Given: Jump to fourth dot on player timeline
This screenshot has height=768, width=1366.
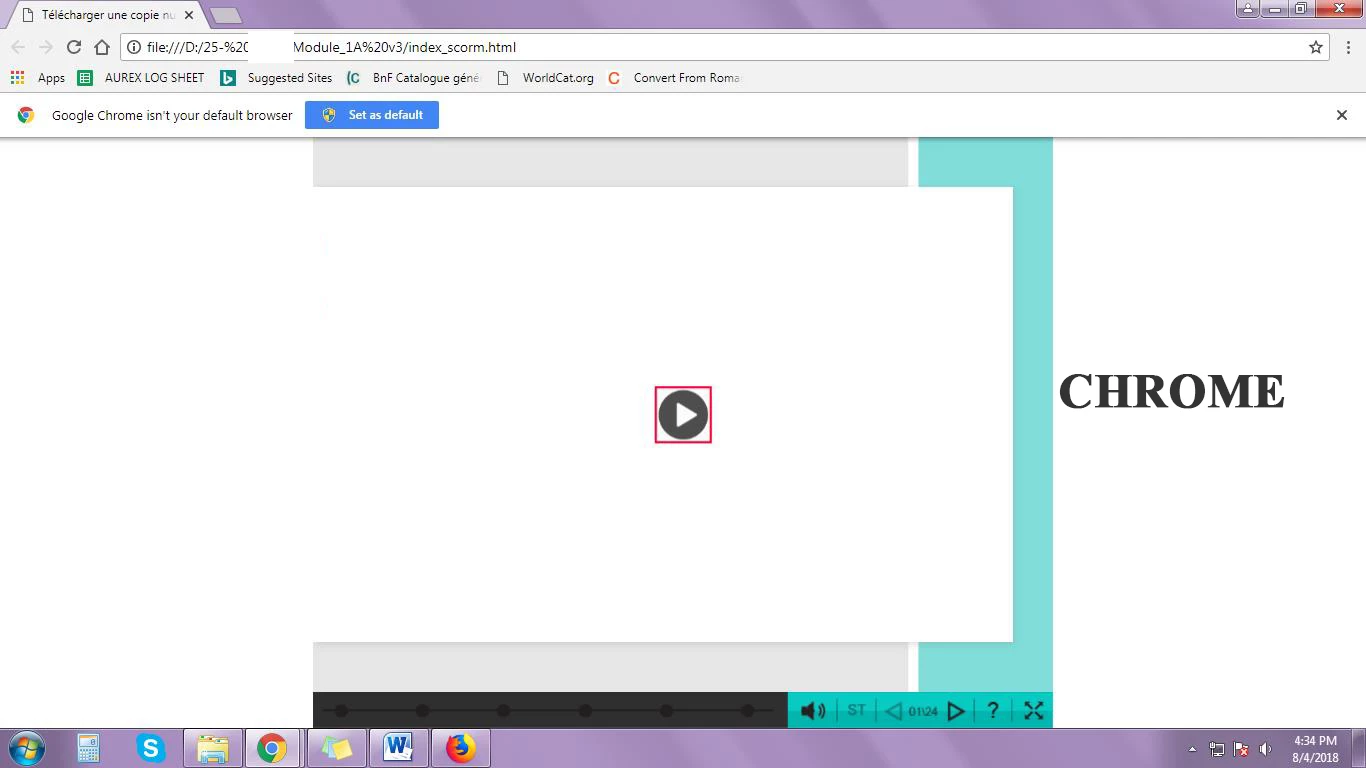Looking at the screenshot, I should [585, 710].
